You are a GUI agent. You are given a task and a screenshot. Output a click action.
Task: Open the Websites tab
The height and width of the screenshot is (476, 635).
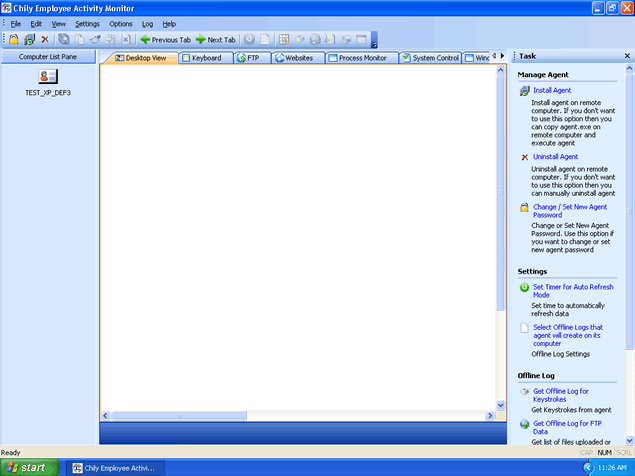(x=293, y=58)
